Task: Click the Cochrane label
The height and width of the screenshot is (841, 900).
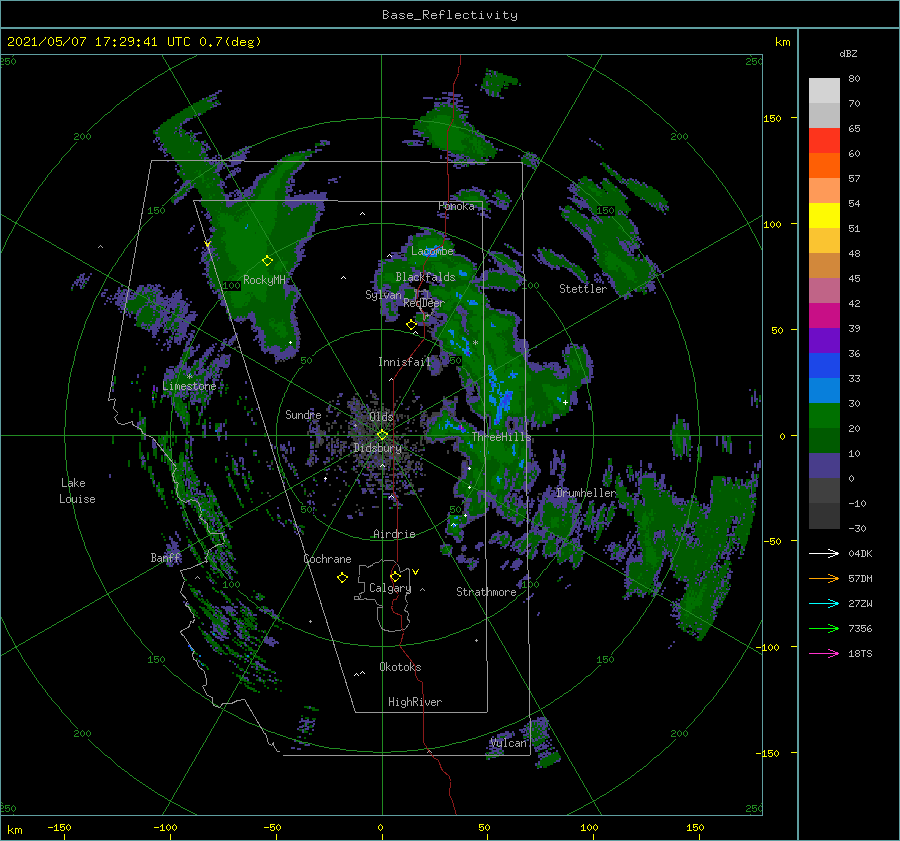Action: coord(327,559)
